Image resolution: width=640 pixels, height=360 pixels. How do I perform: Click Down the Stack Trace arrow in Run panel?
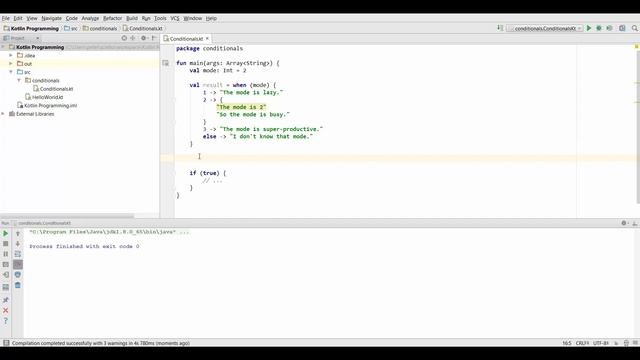pyautogui.click(x=18, y=244)
